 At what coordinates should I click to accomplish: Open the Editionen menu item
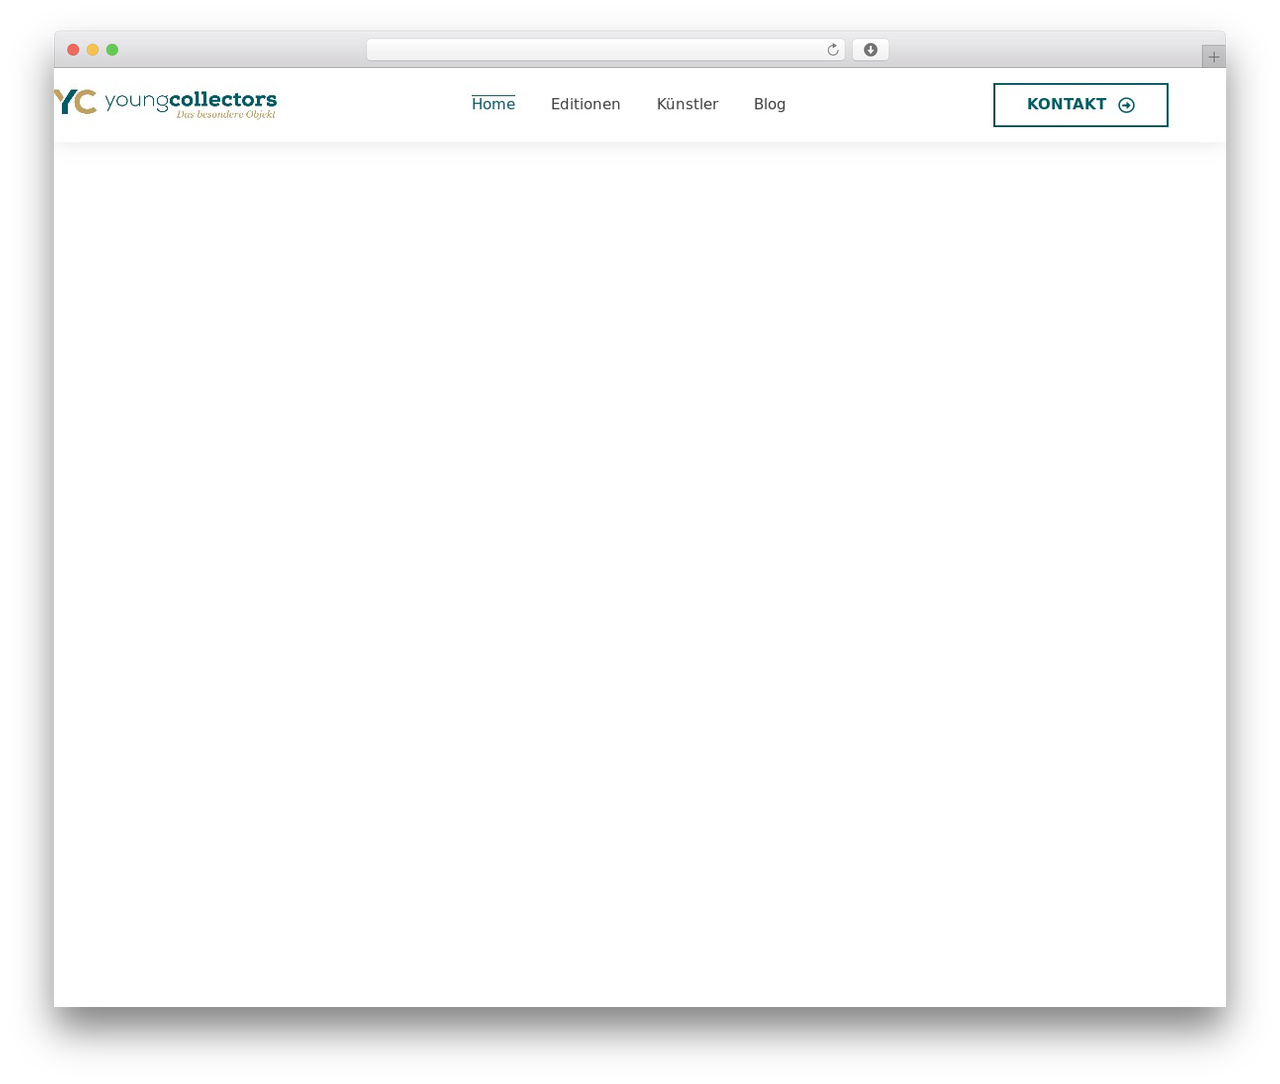(x=586, y=104)
